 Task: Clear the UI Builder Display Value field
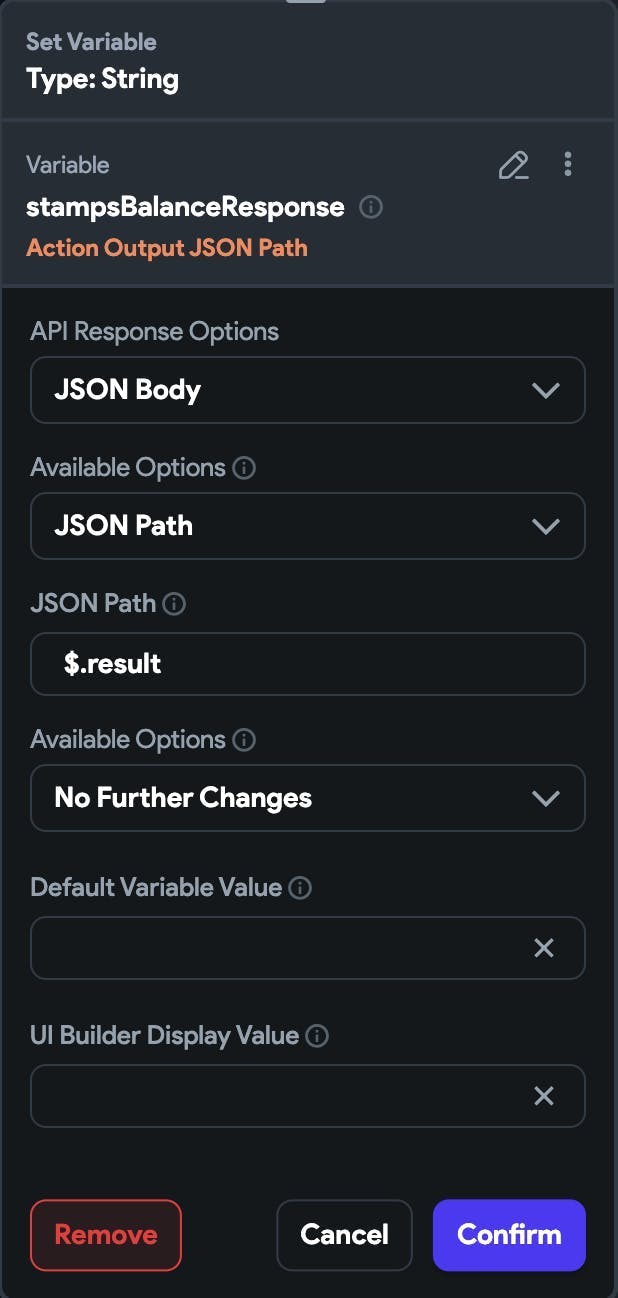coord(544,1096)
